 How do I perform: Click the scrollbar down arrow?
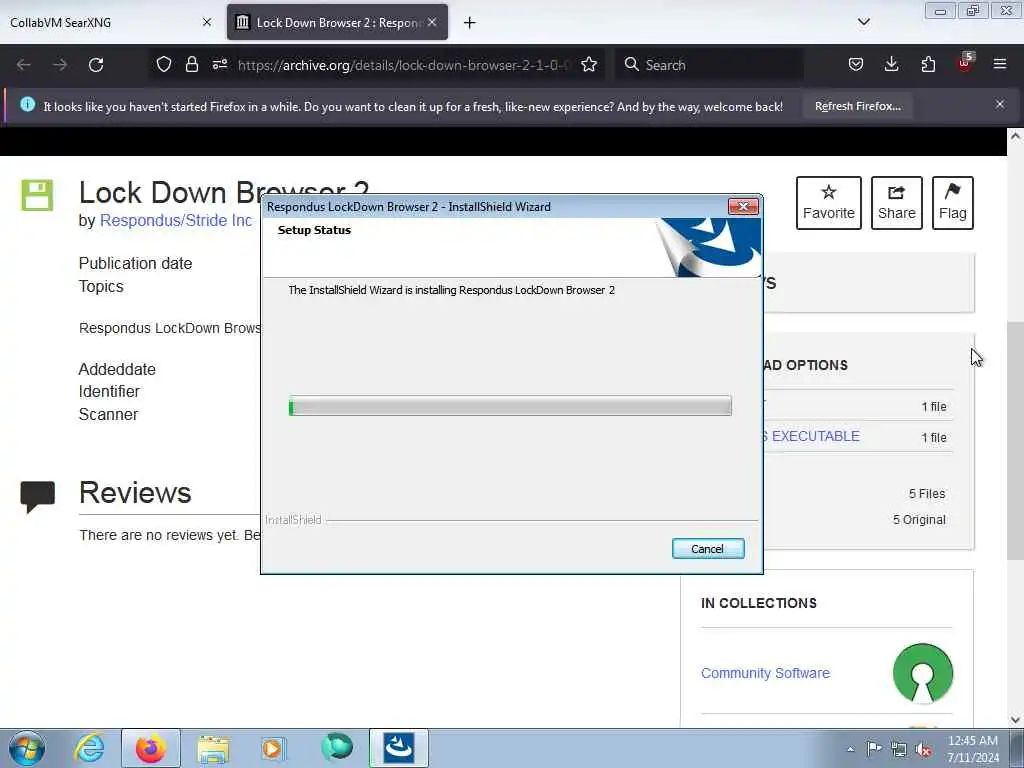click(x=1016, y=720)
